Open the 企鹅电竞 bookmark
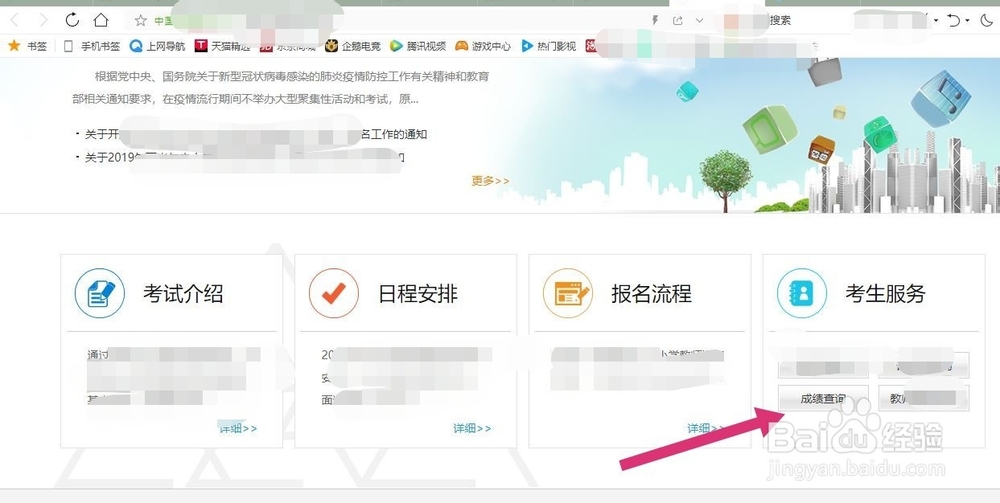The height and width of the screenshot is (503, 1000). 353,46
